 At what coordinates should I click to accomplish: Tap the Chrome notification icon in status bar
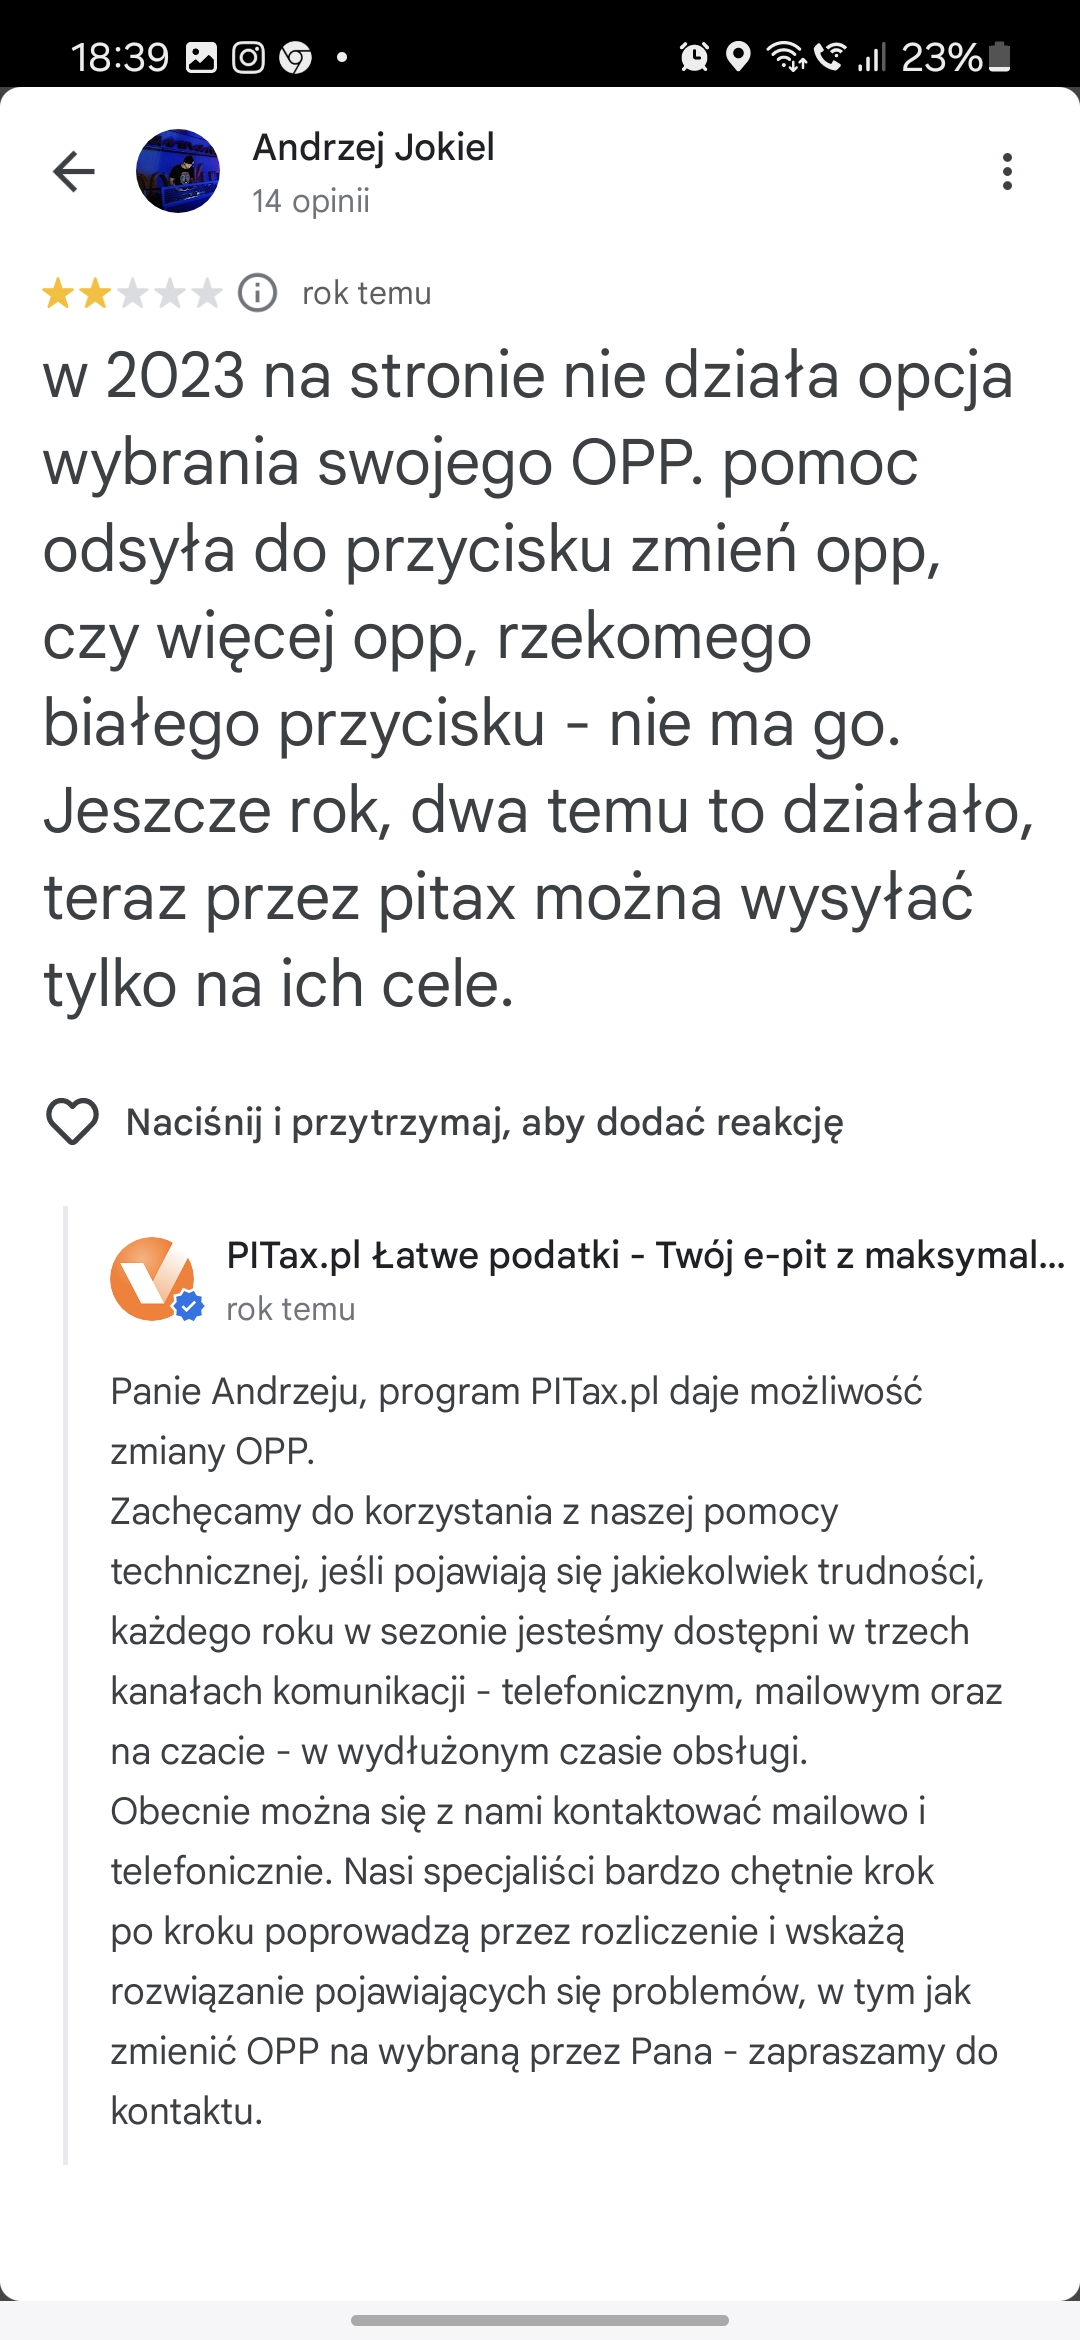coord(295,58)
